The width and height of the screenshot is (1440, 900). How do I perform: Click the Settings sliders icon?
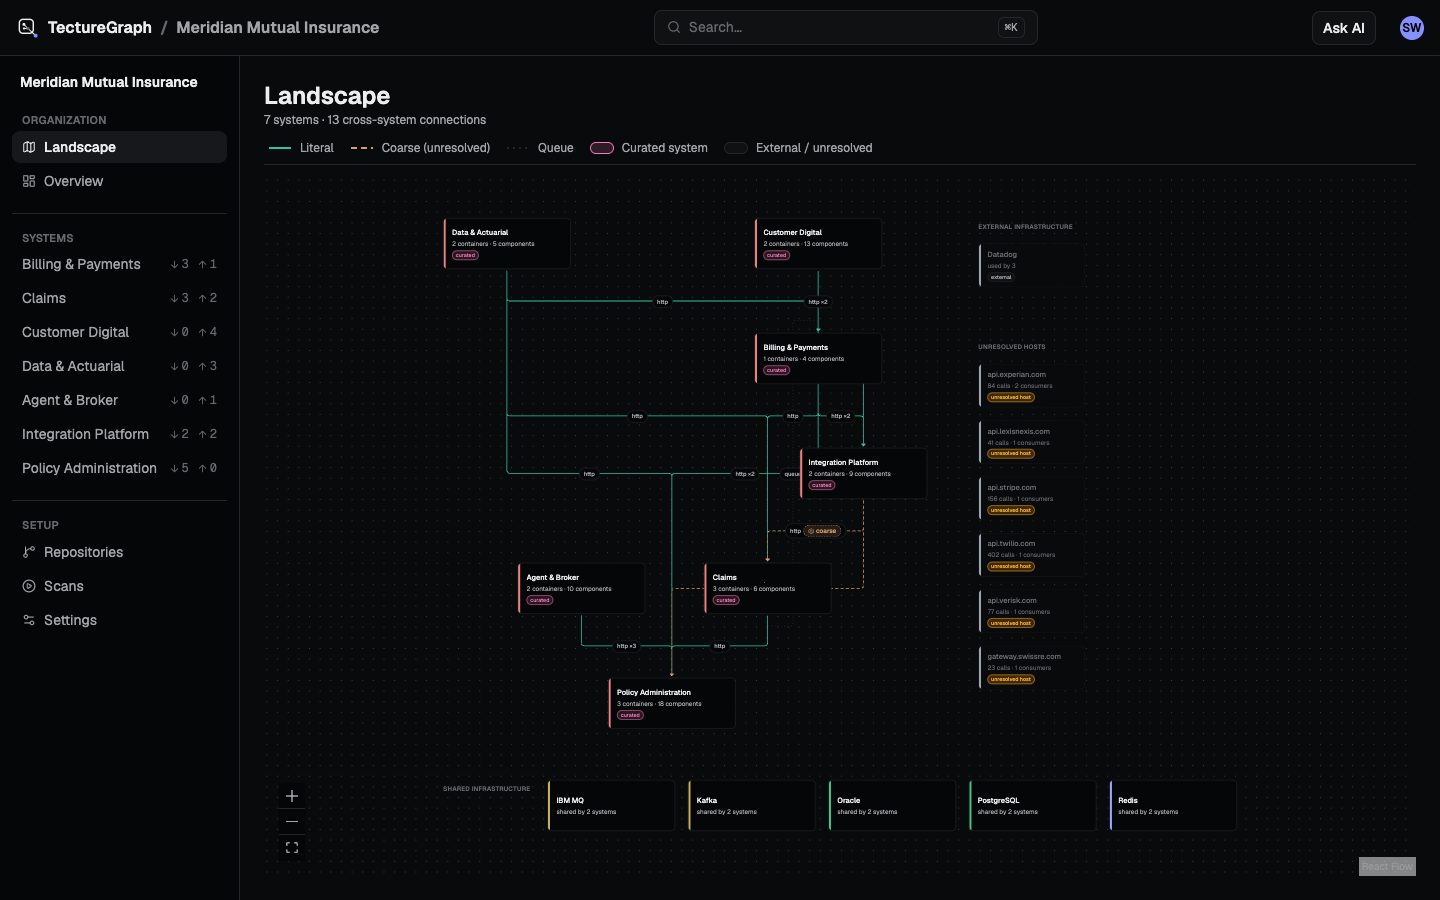29,620
